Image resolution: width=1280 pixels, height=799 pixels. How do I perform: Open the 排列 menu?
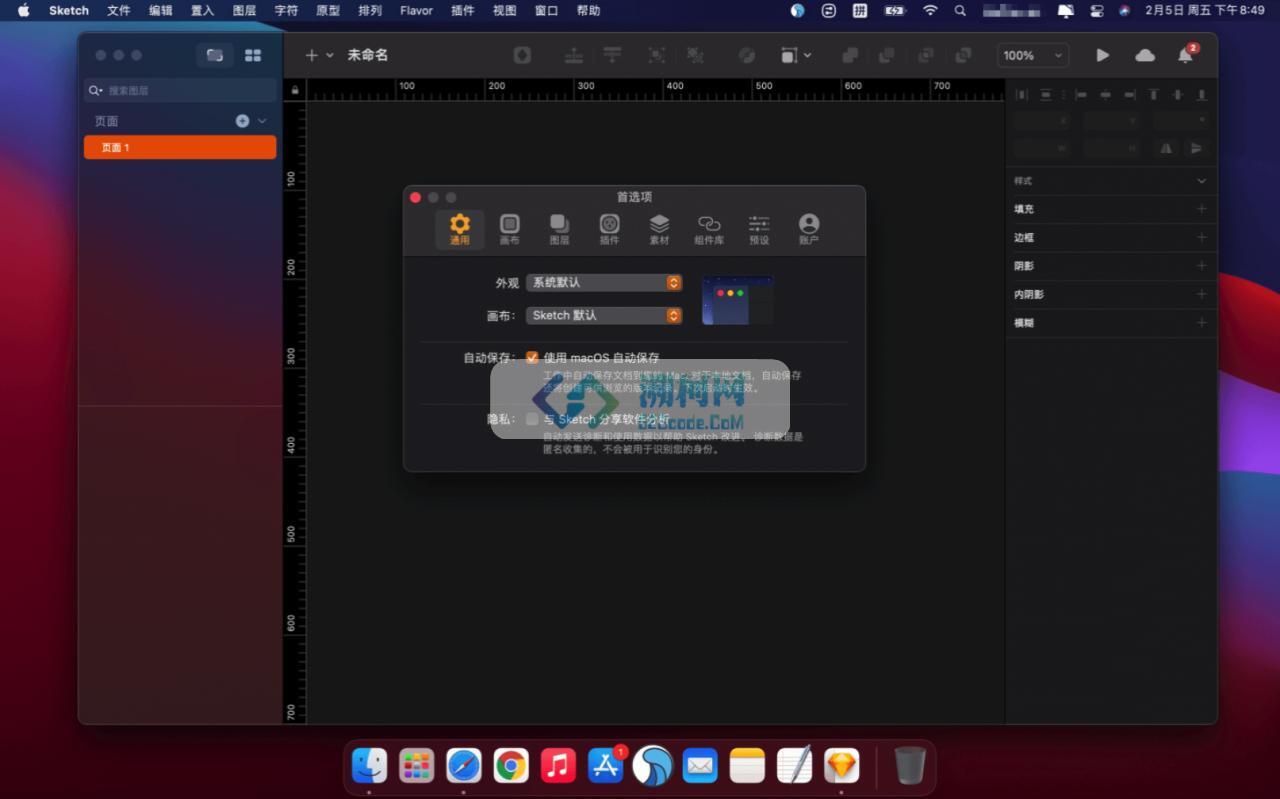point(370,11)
